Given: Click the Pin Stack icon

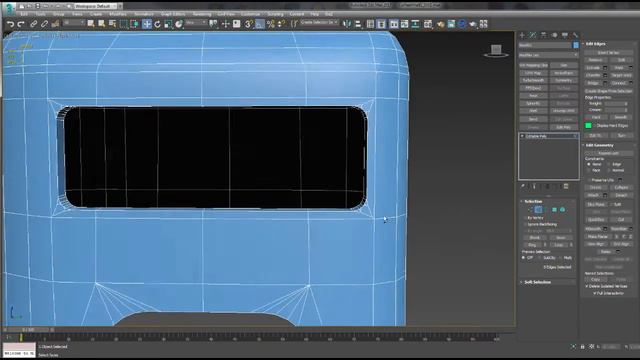Looking at the screenshot, I should pos(523,187).
